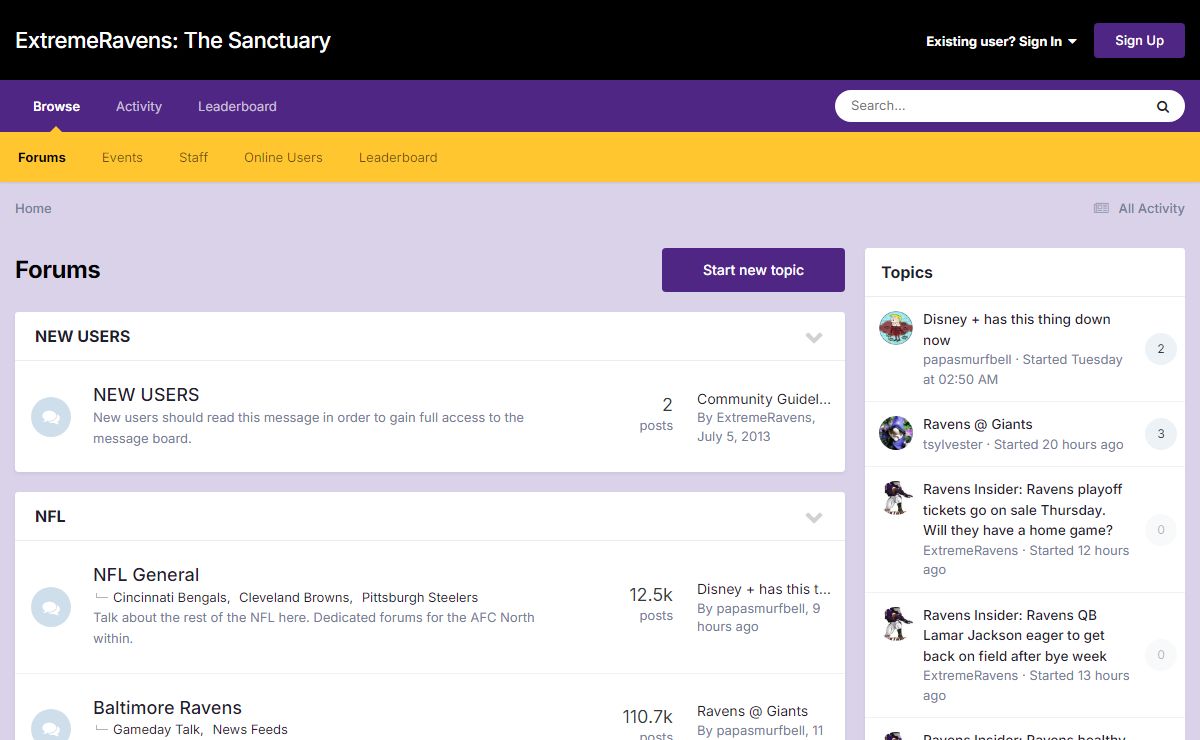
Task: Open tsylvester's avatar beside Ravens @ Giants
Action: (895, 433)
